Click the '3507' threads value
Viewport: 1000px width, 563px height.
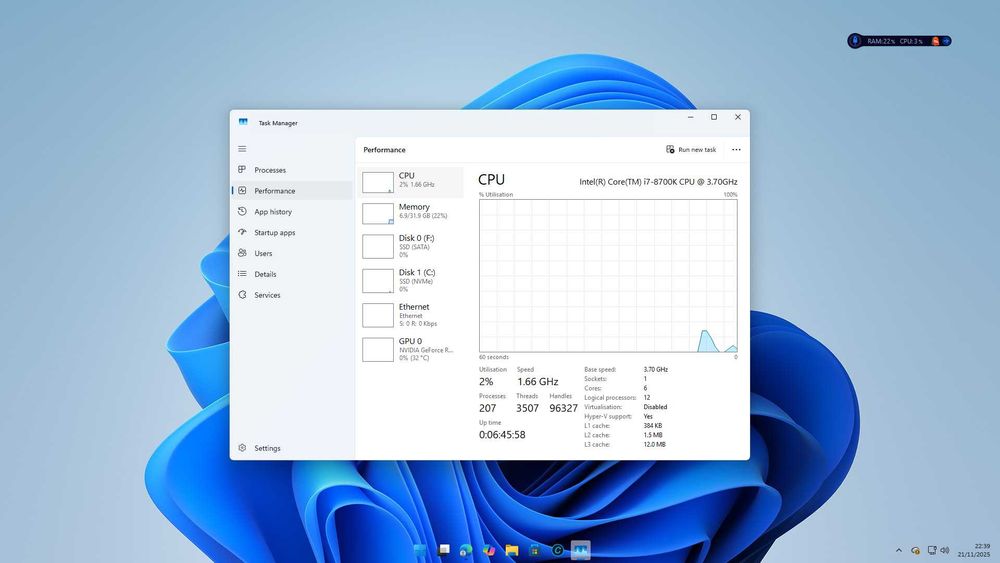[527, 408]
